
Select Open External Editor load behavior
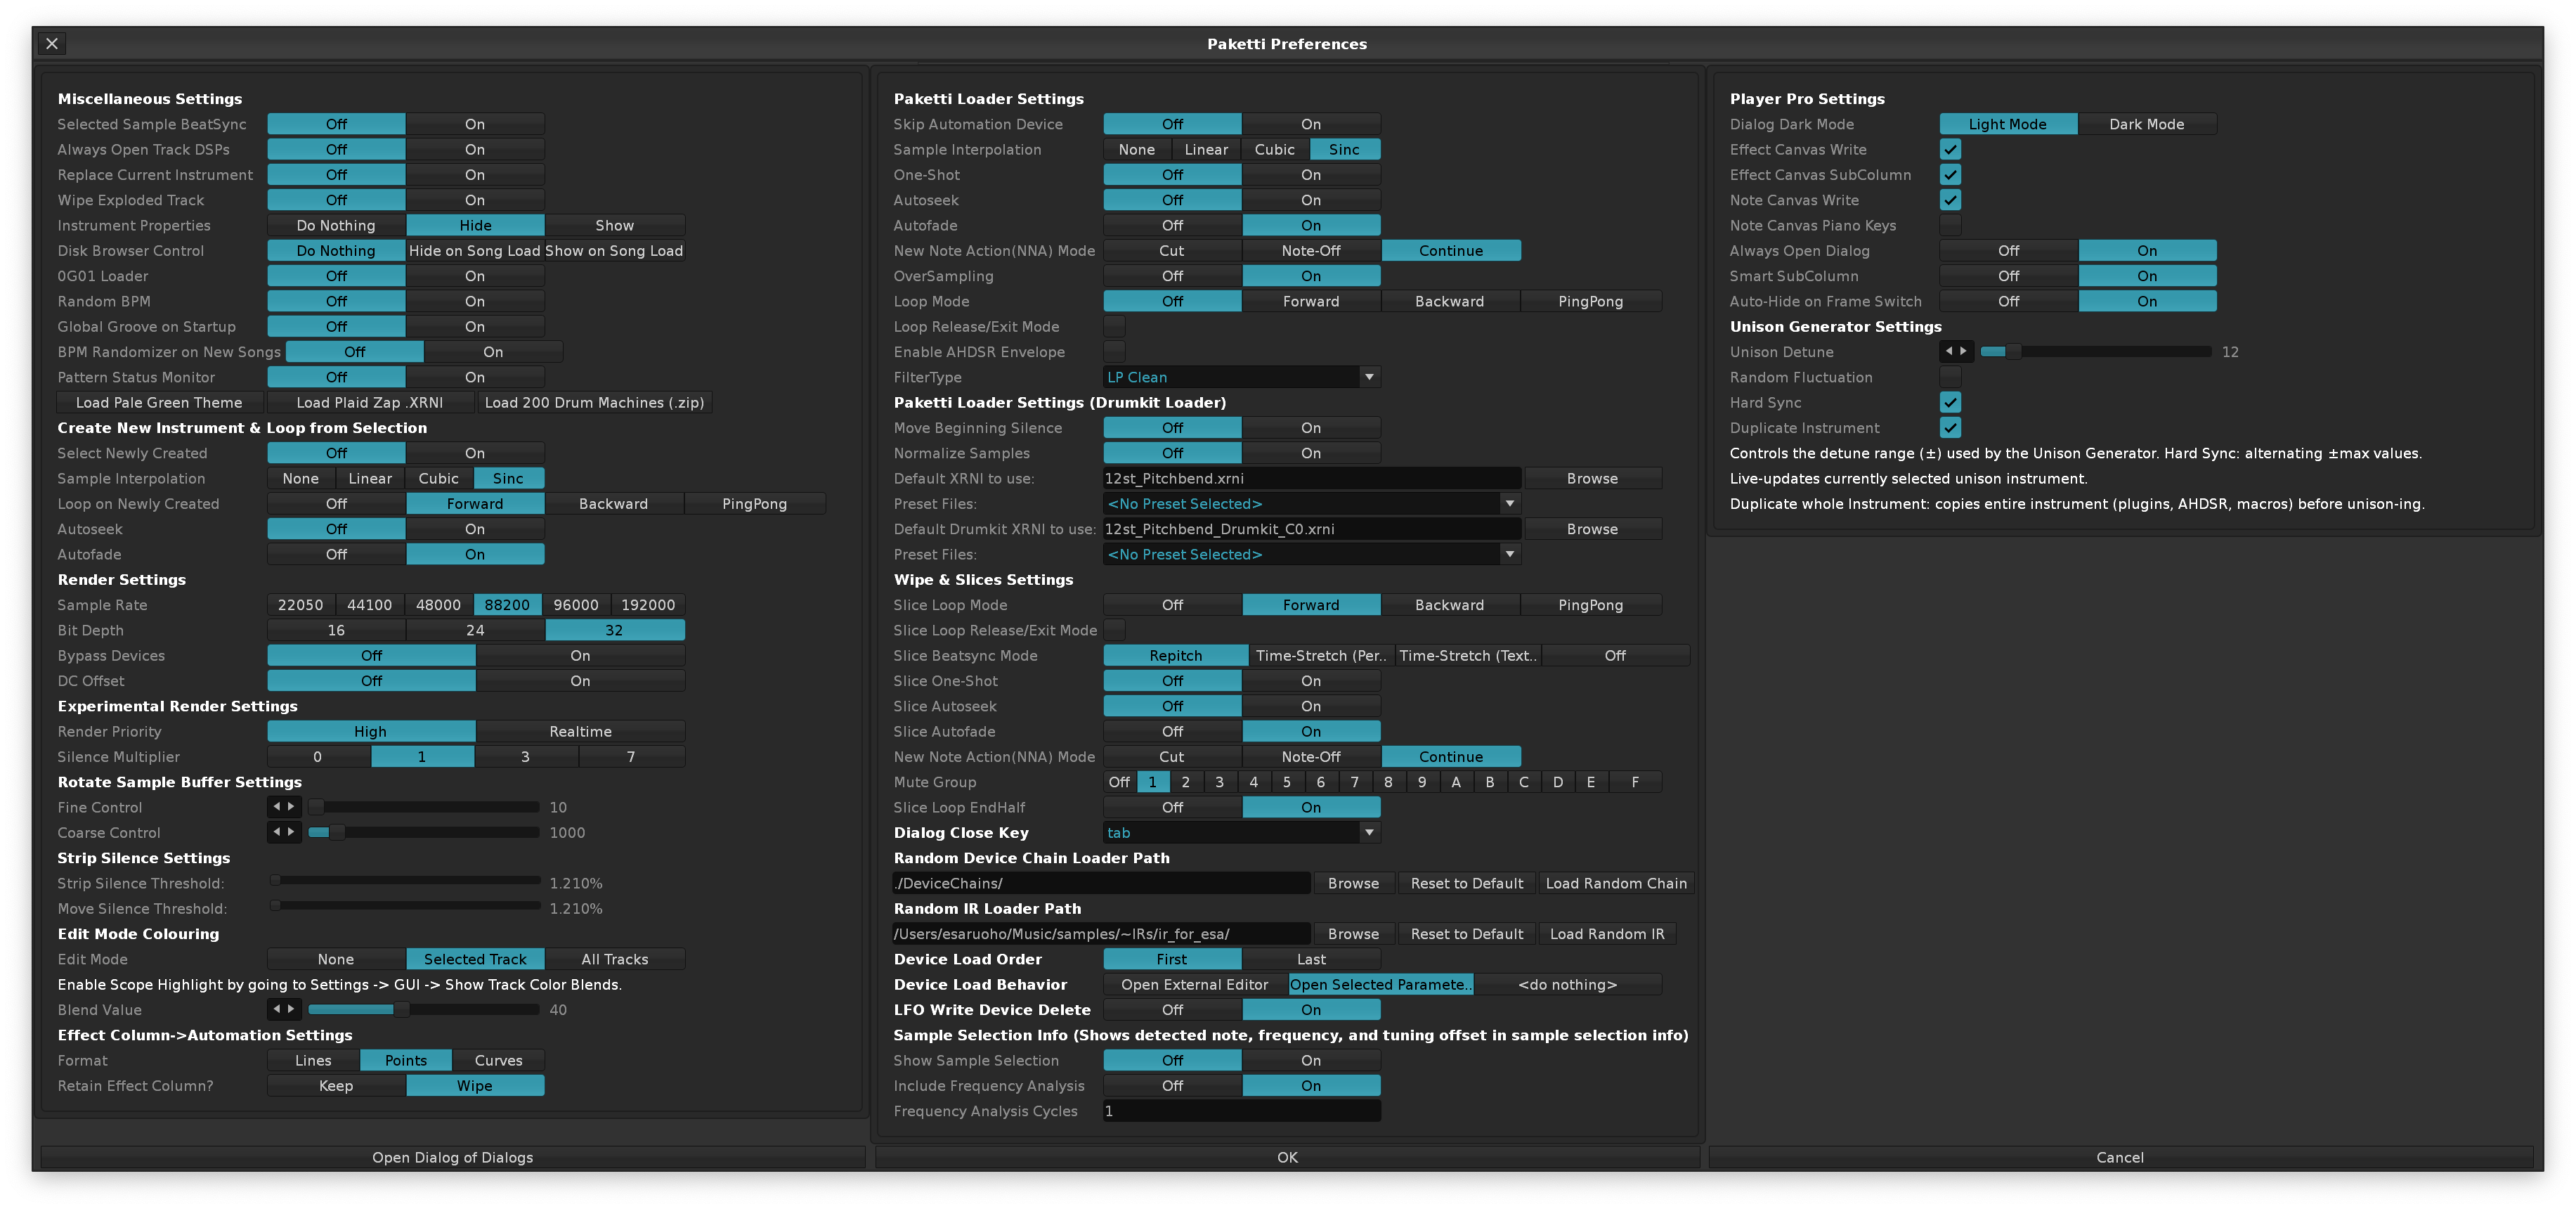pos(1195,984)
